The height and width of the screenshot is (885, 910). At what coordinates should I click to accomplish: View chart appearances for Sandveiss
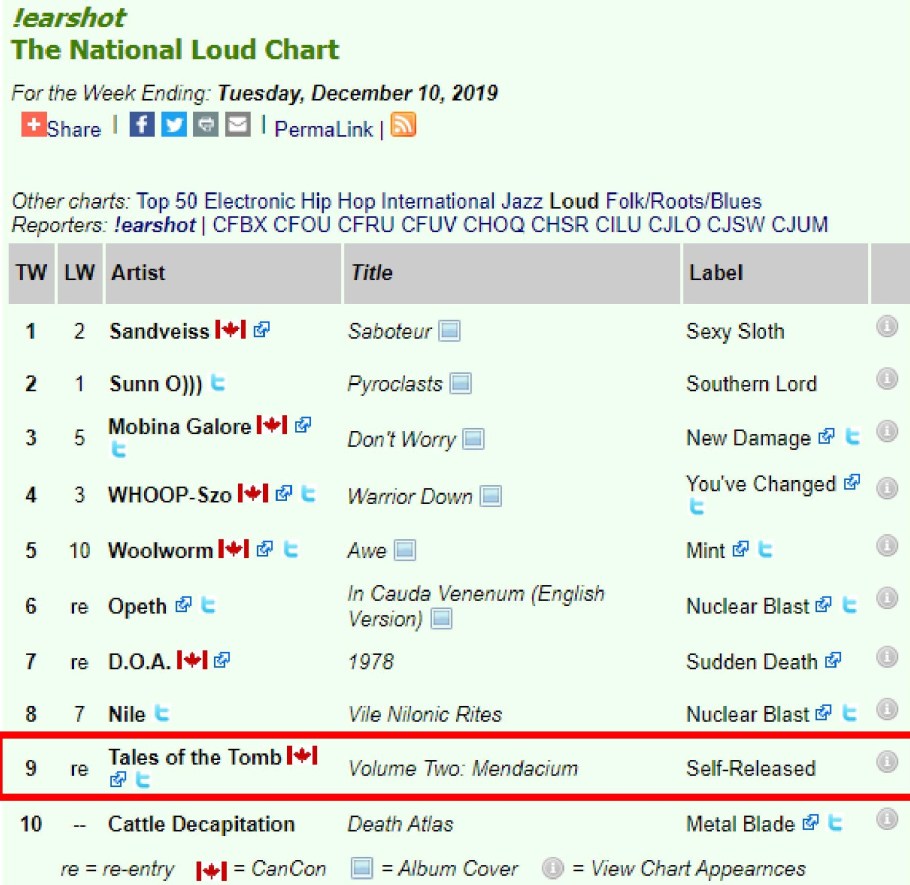click(x=886, y=326)
